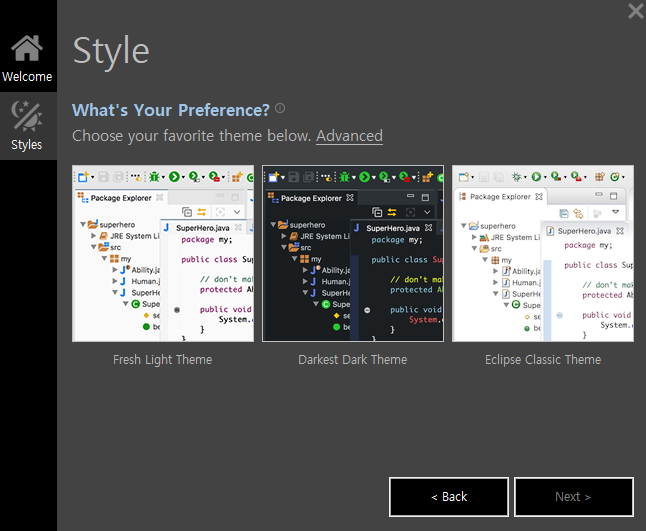The image size is (646, 531).
Task: Choose the Fresh Light Theme preview
Action: pyautogui.click(x=163, y=253)
